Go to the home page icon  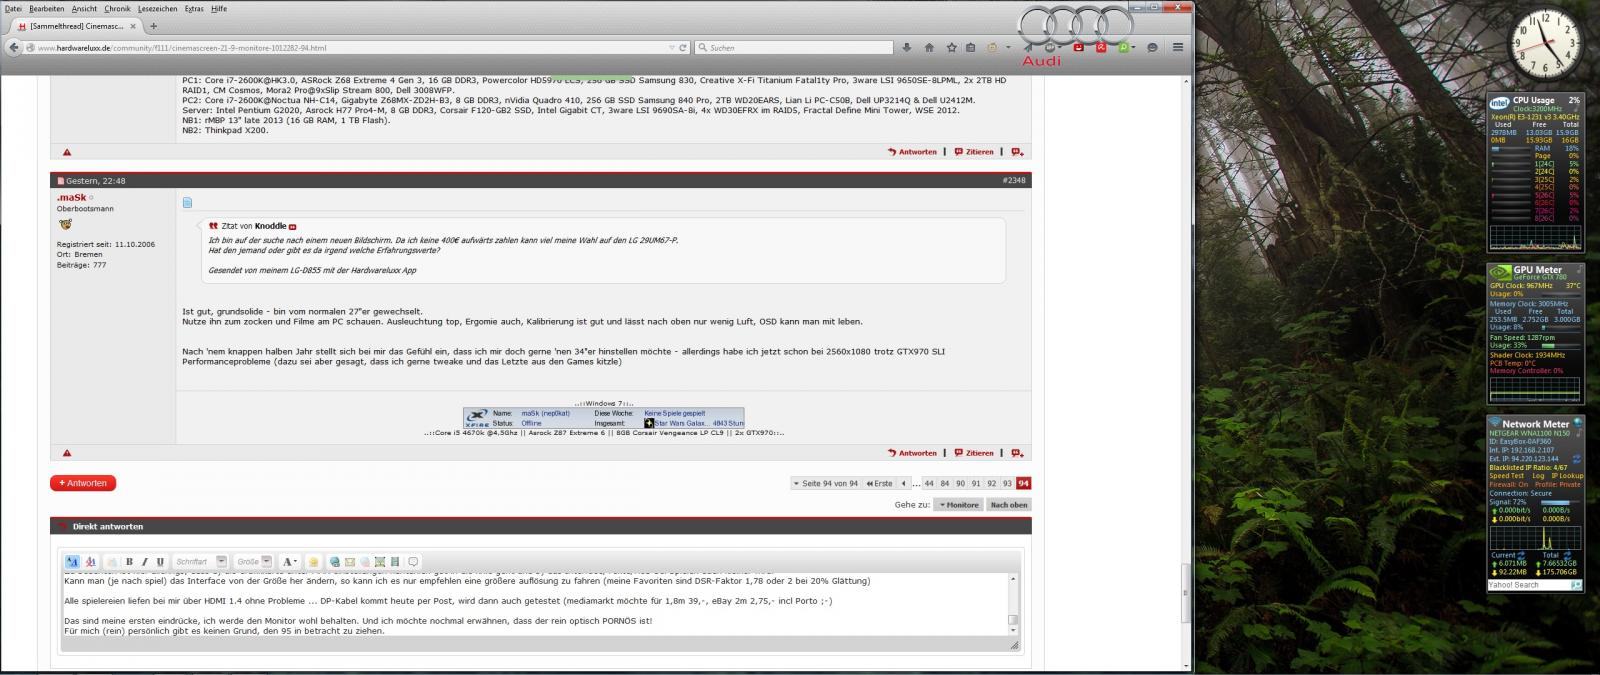tap(929, 47)
